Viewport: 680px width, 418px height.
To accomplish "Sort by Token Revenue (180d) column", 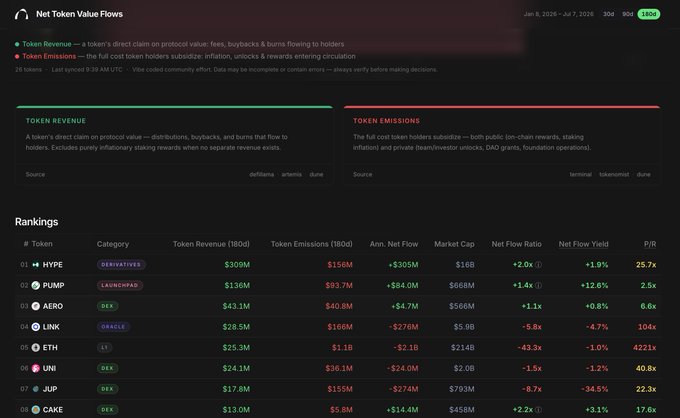I will pos(211,244).
